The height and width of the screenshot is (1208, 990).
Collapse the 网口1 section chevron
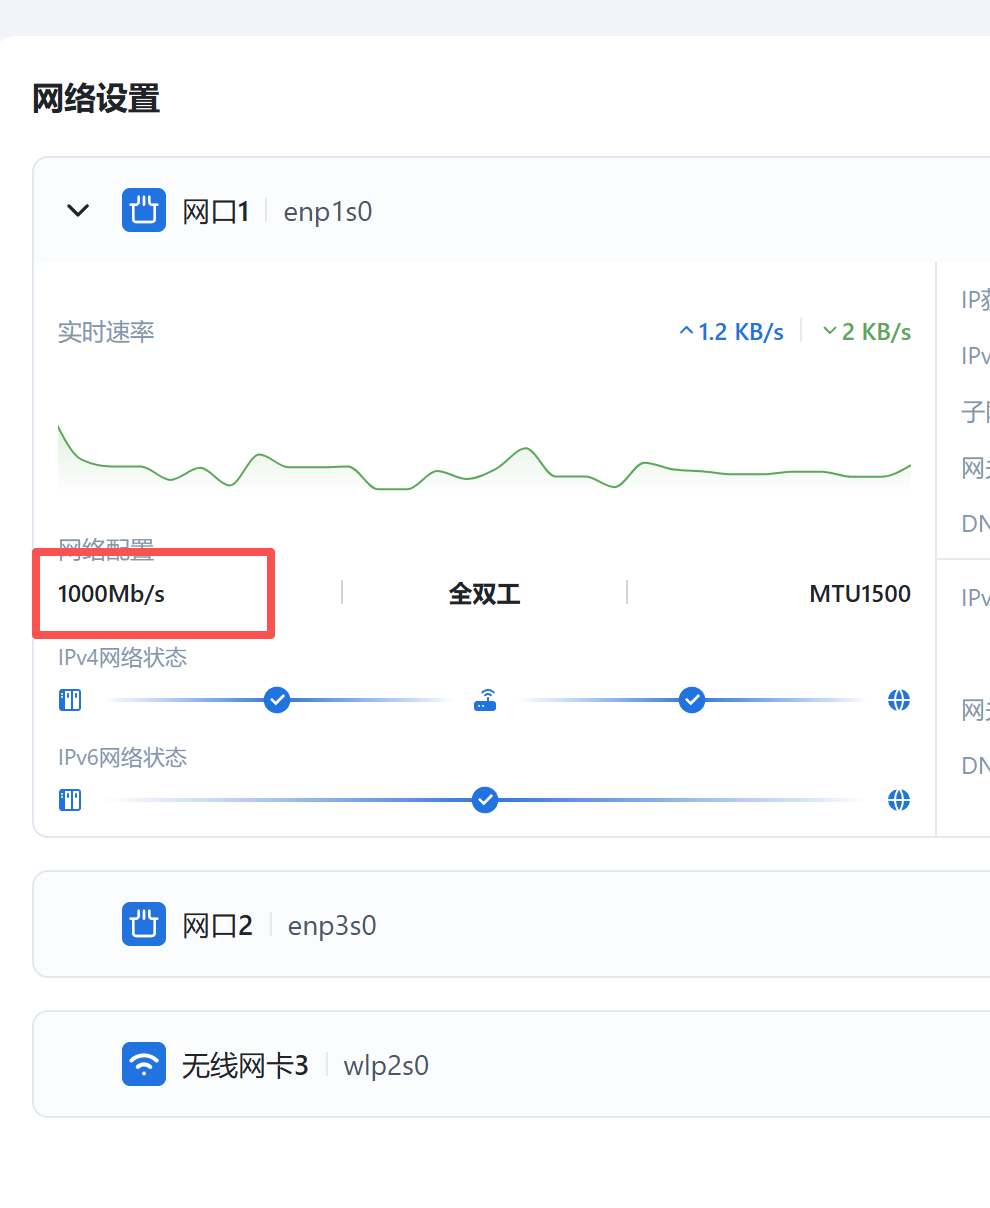(78, 211)
